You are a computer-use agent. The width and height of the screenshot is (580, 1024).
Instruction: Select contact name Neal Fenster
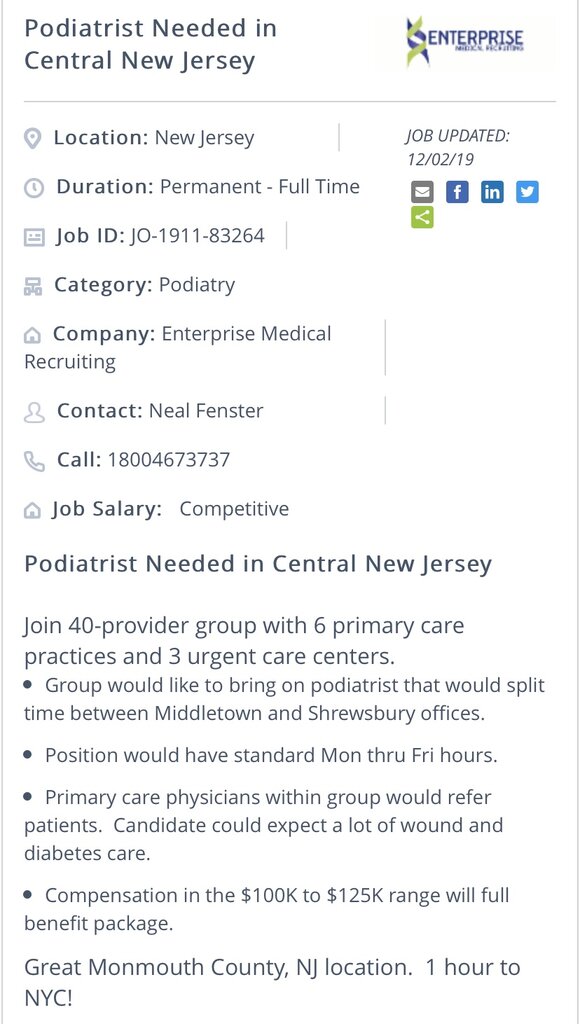point(206,411)
